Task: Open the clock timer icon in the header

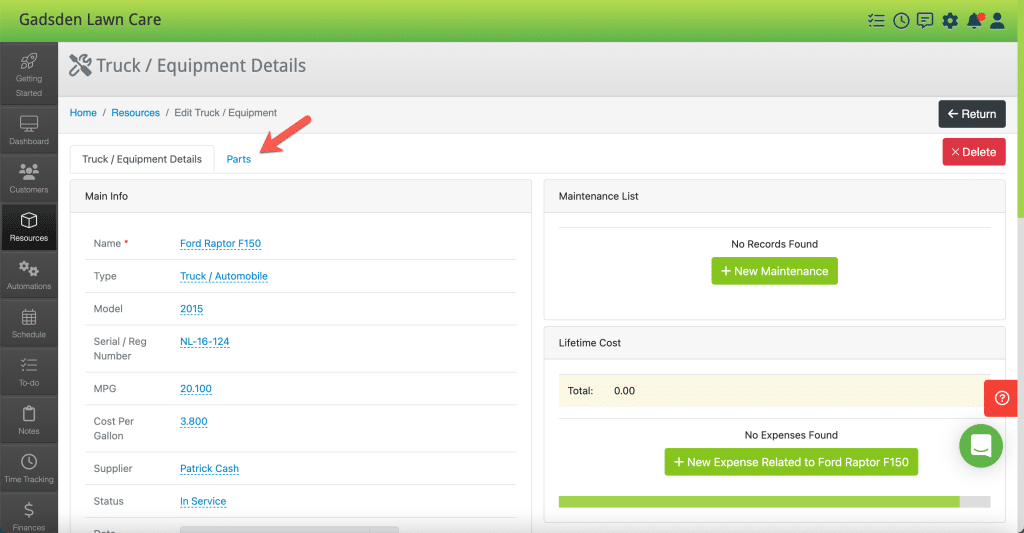Action: pyautogui.click(x=901, y=21)
